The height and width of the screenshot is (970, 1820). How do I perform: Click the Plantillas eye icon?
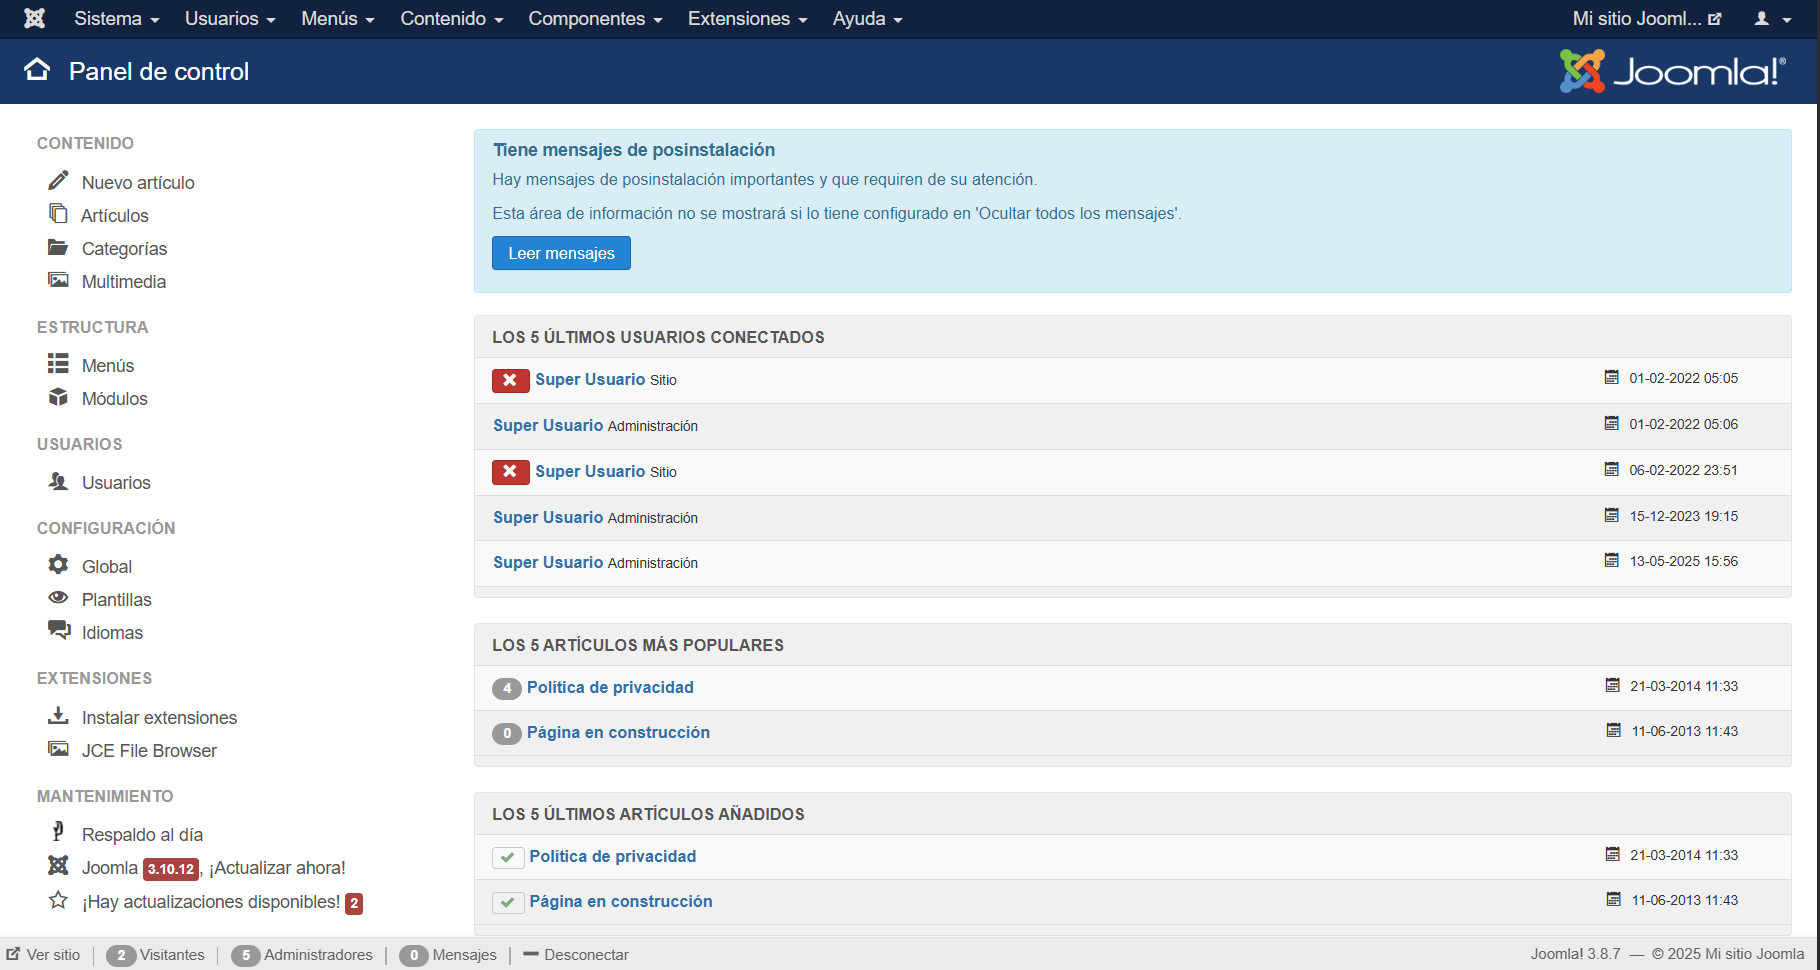[58, 598]
